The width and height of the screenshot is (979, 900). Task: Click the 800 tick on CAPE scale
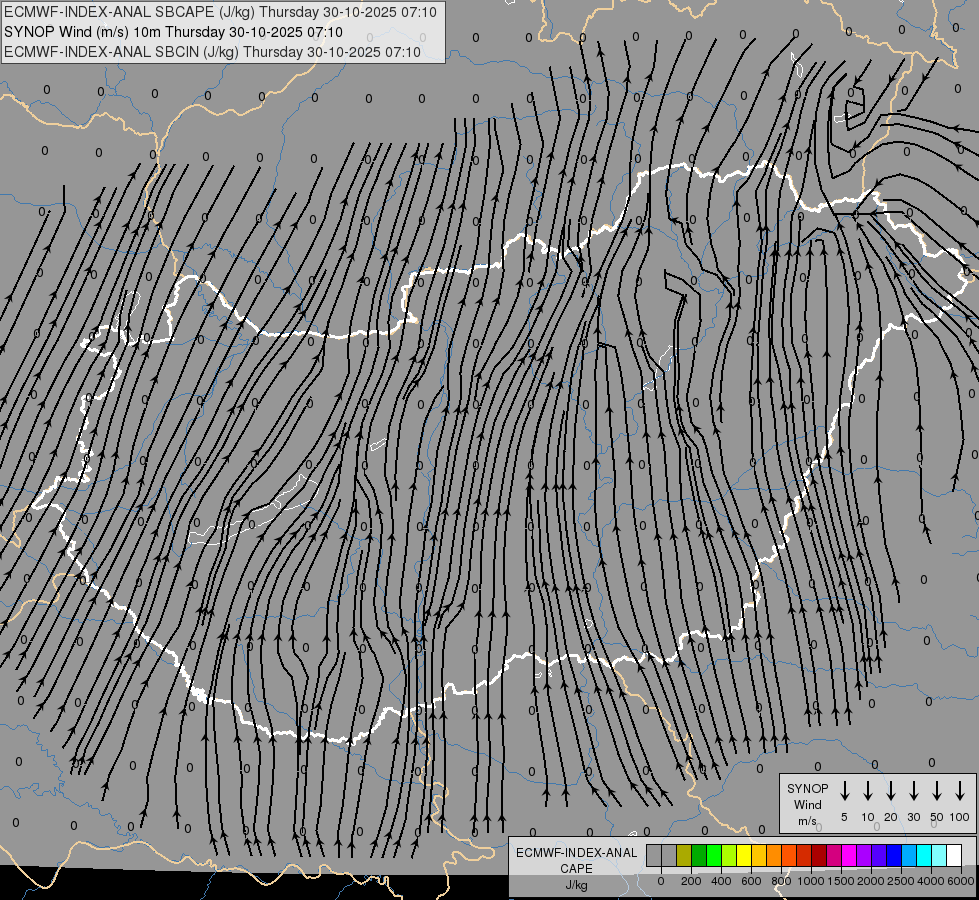(781, 881)
